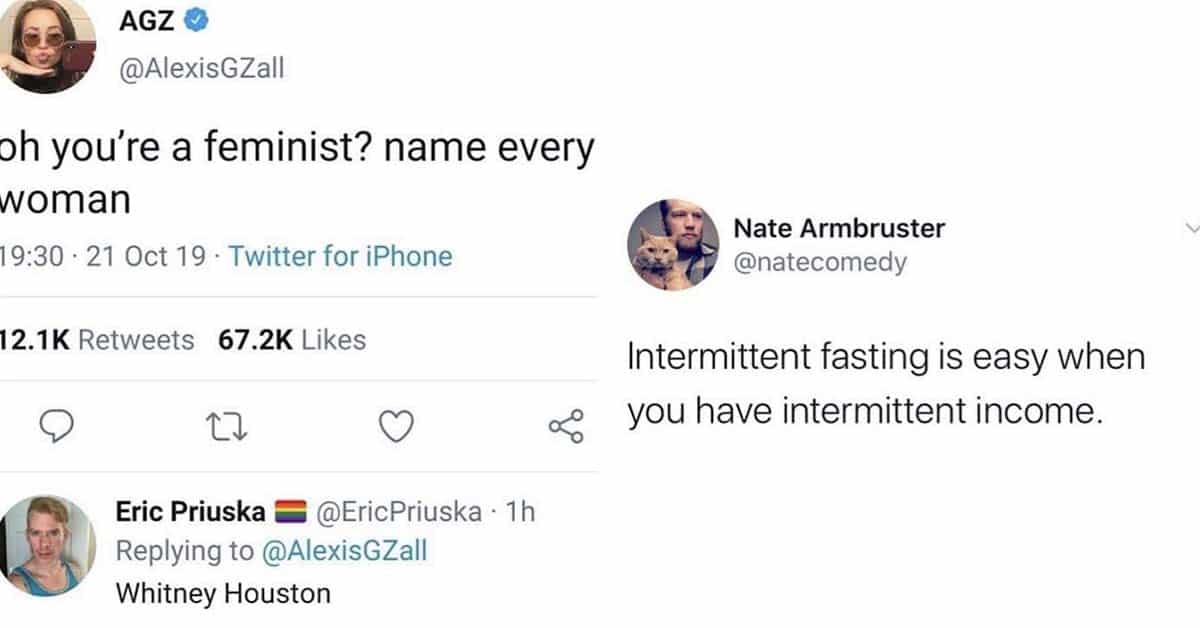
Task: Expand the chevron menu on Nate's tweet
Action: [1191, 229]
